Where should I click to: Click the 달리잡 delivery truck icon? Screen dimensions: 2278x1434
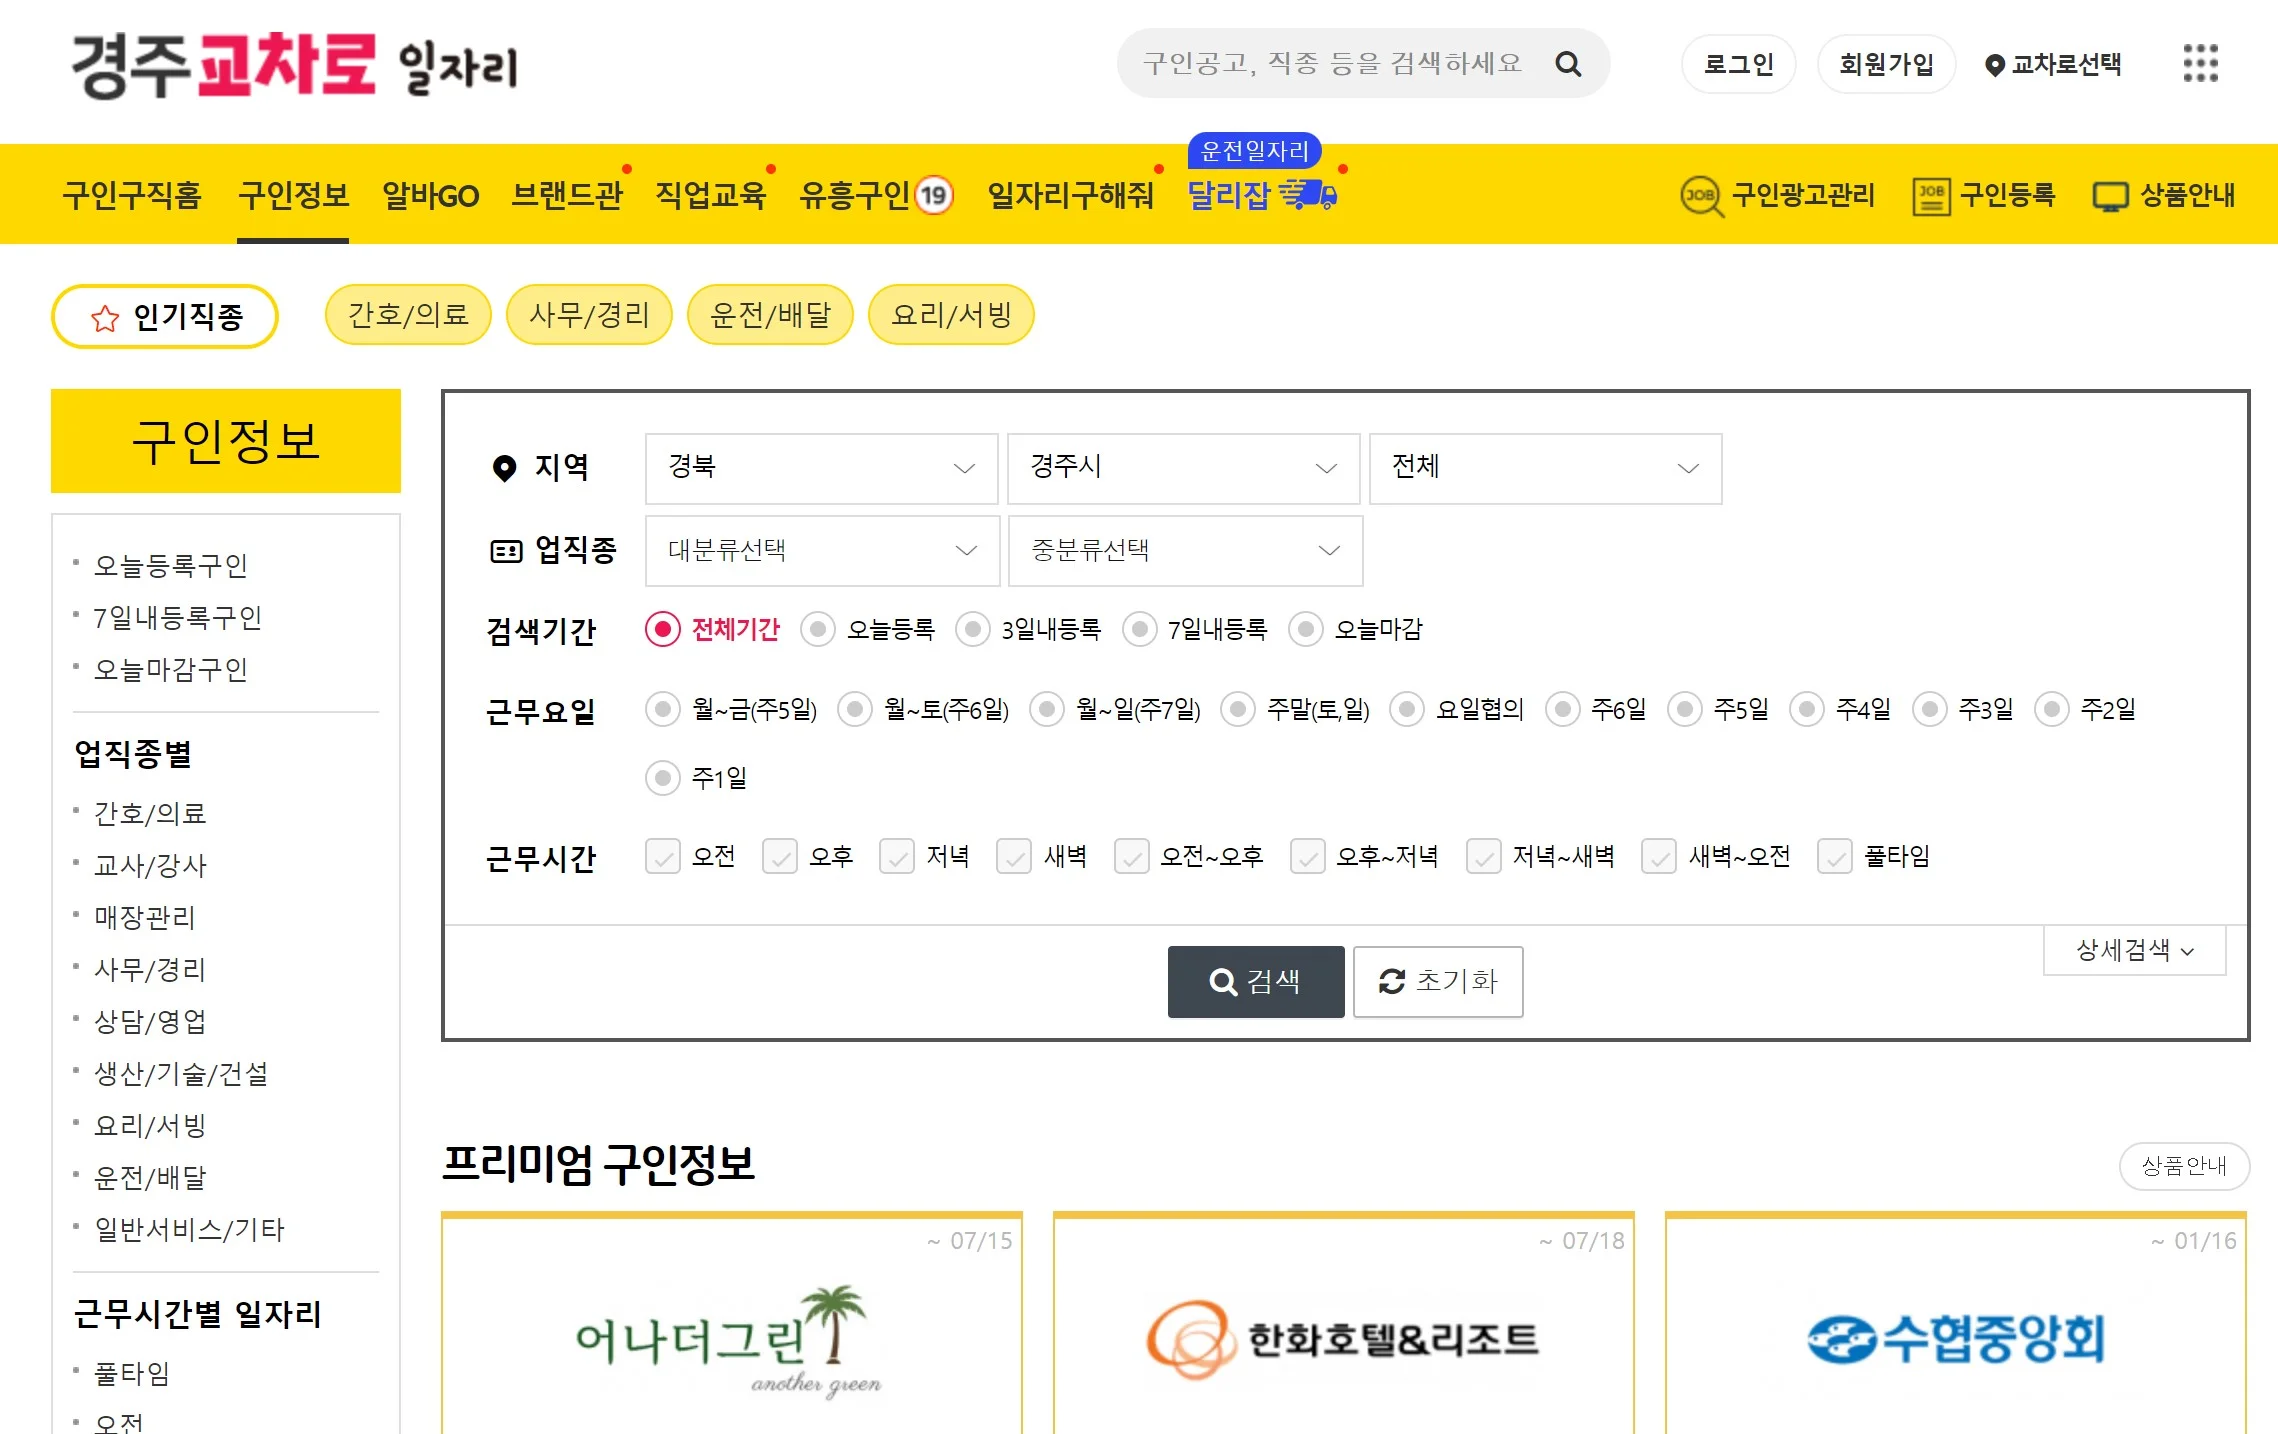click(x=1309, y=194)
